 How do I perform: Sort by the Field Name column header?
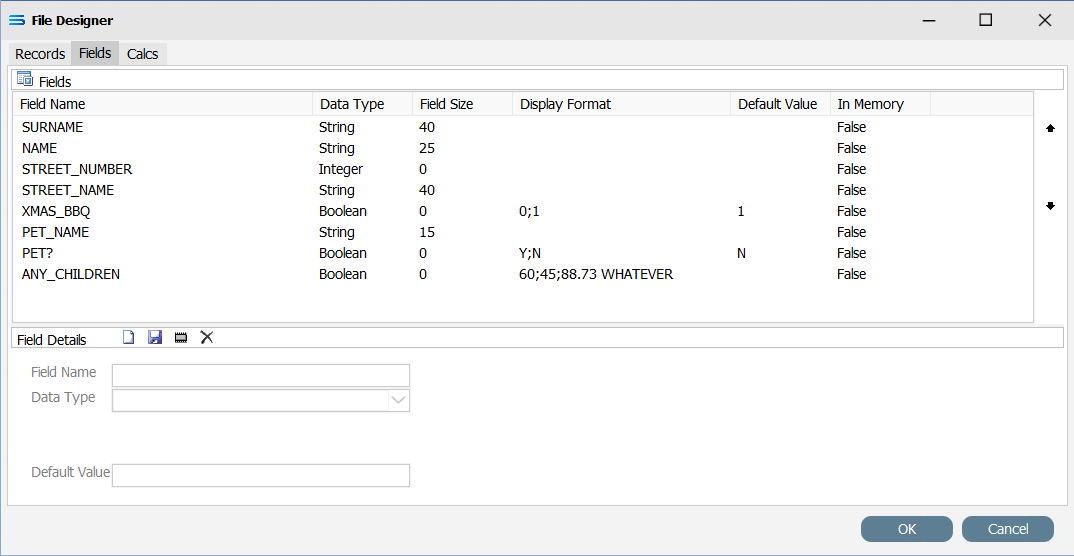pyautogui.click(x=163, y=104)
